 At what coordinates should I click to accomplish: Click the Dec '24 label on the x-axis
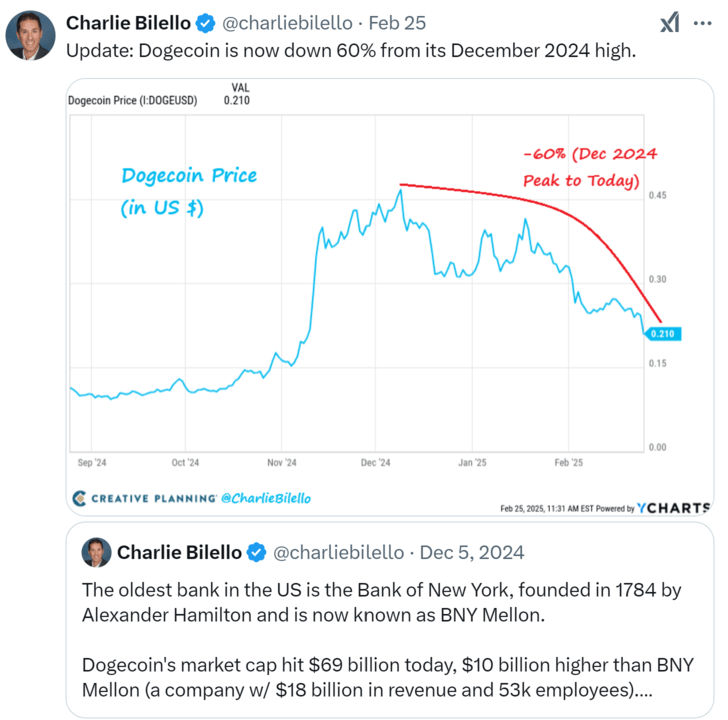click(x=377, y=463)
